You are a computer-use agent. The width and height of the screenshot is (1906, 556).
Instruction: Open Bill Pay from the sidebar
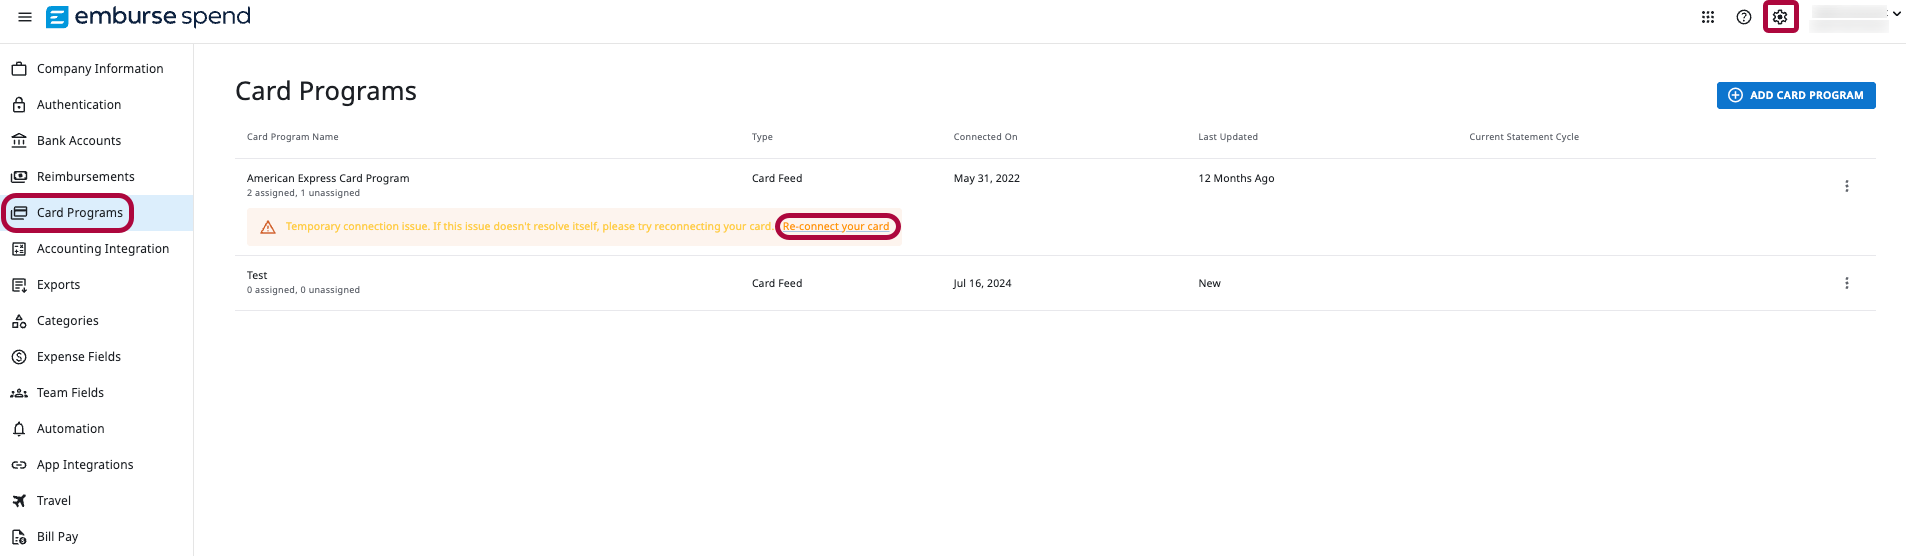57,537
